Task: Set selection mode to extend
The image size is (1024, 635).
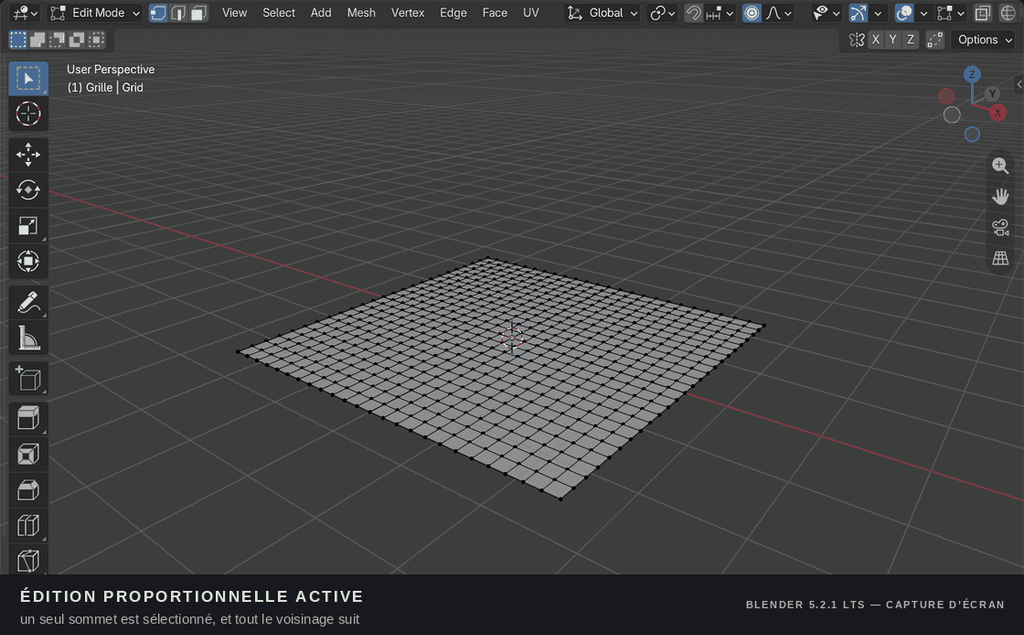Action: (x=38, y=40)
